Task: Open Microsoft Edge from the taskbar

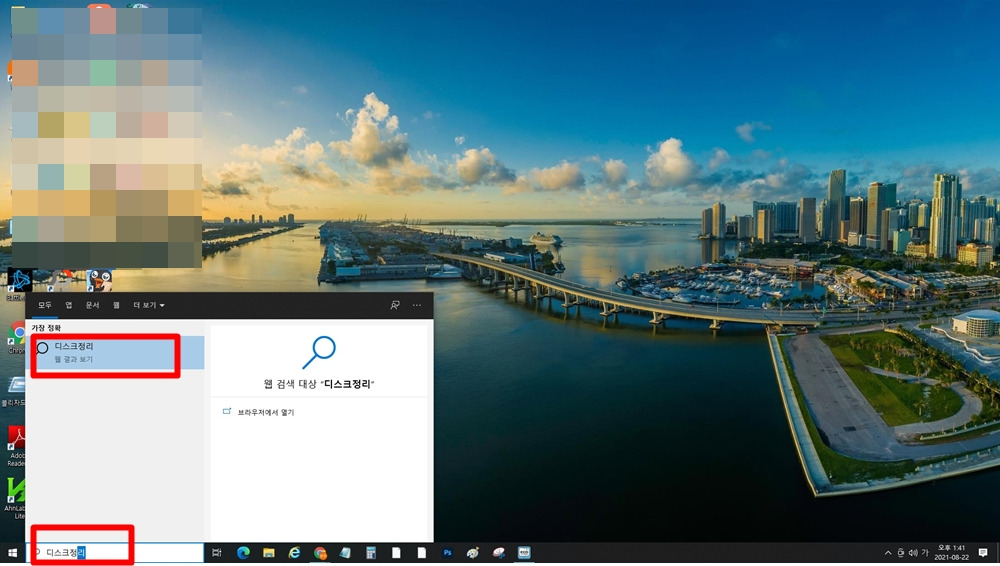Action: [x=243, y=553]
